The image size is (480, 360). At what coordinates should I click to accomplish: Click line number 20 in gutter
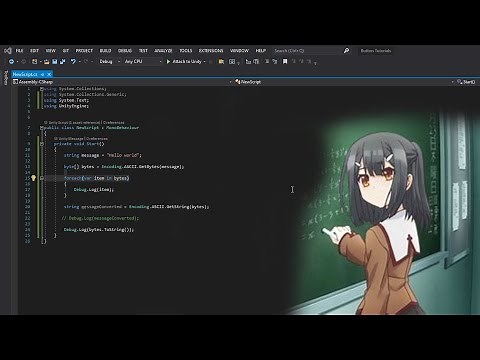[28, 207]
